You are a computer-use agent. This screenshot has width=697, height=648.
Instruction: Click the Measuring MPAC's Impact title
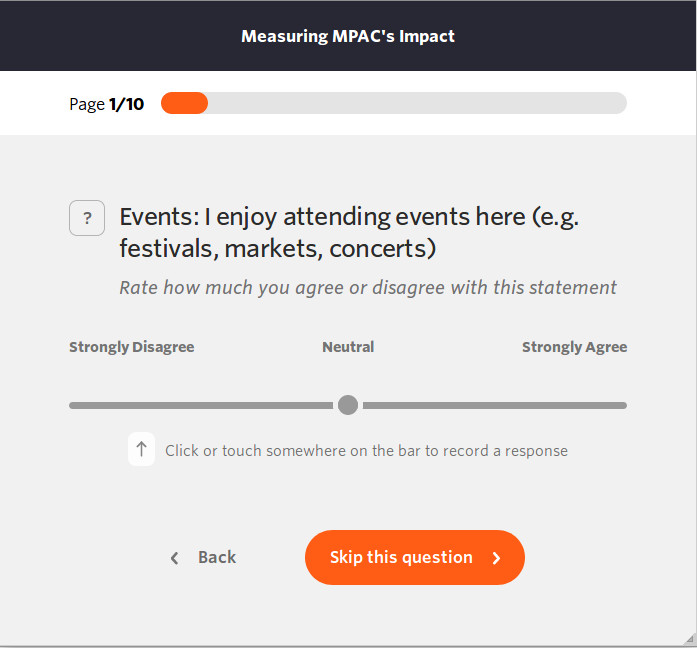pyautogui.click(x=348, y=36)
